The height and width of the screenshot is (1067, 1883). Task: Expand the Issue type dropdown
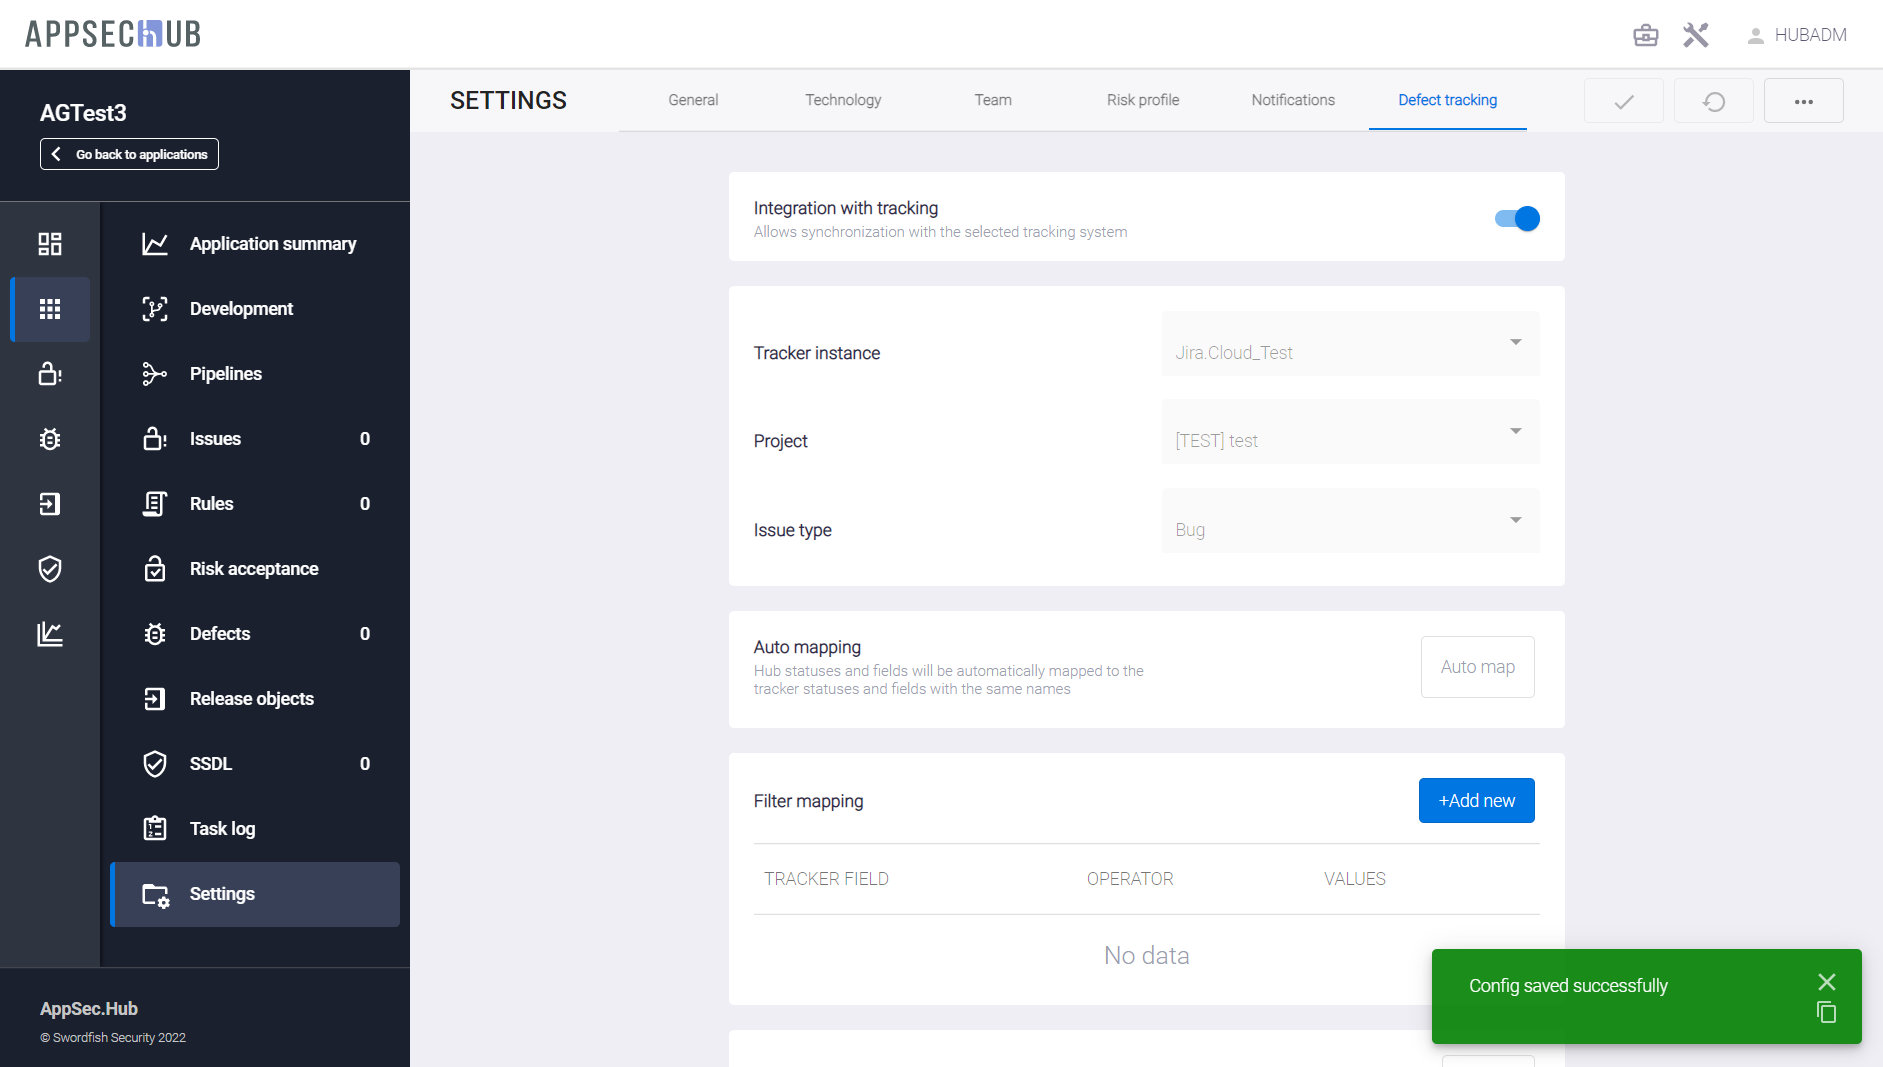[1349, 521]
